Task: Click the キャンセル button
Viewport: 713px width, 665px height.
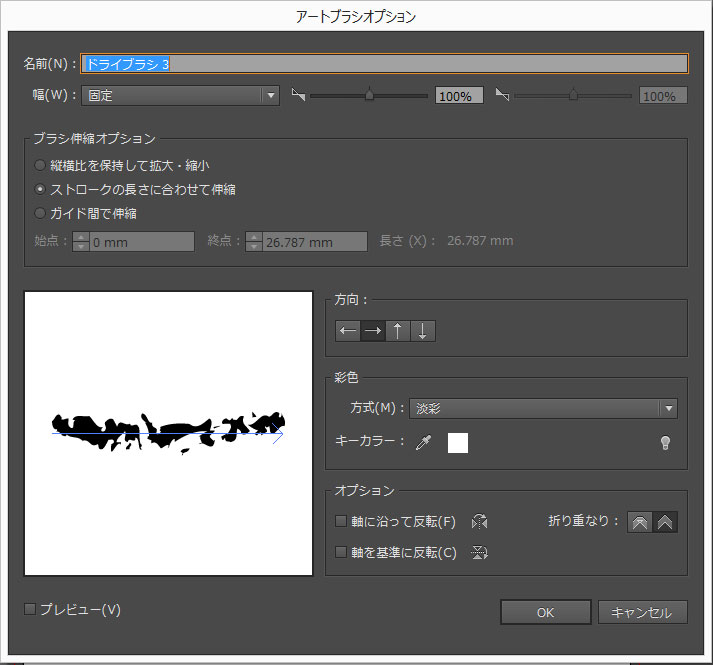Action: tap(642, 612)
